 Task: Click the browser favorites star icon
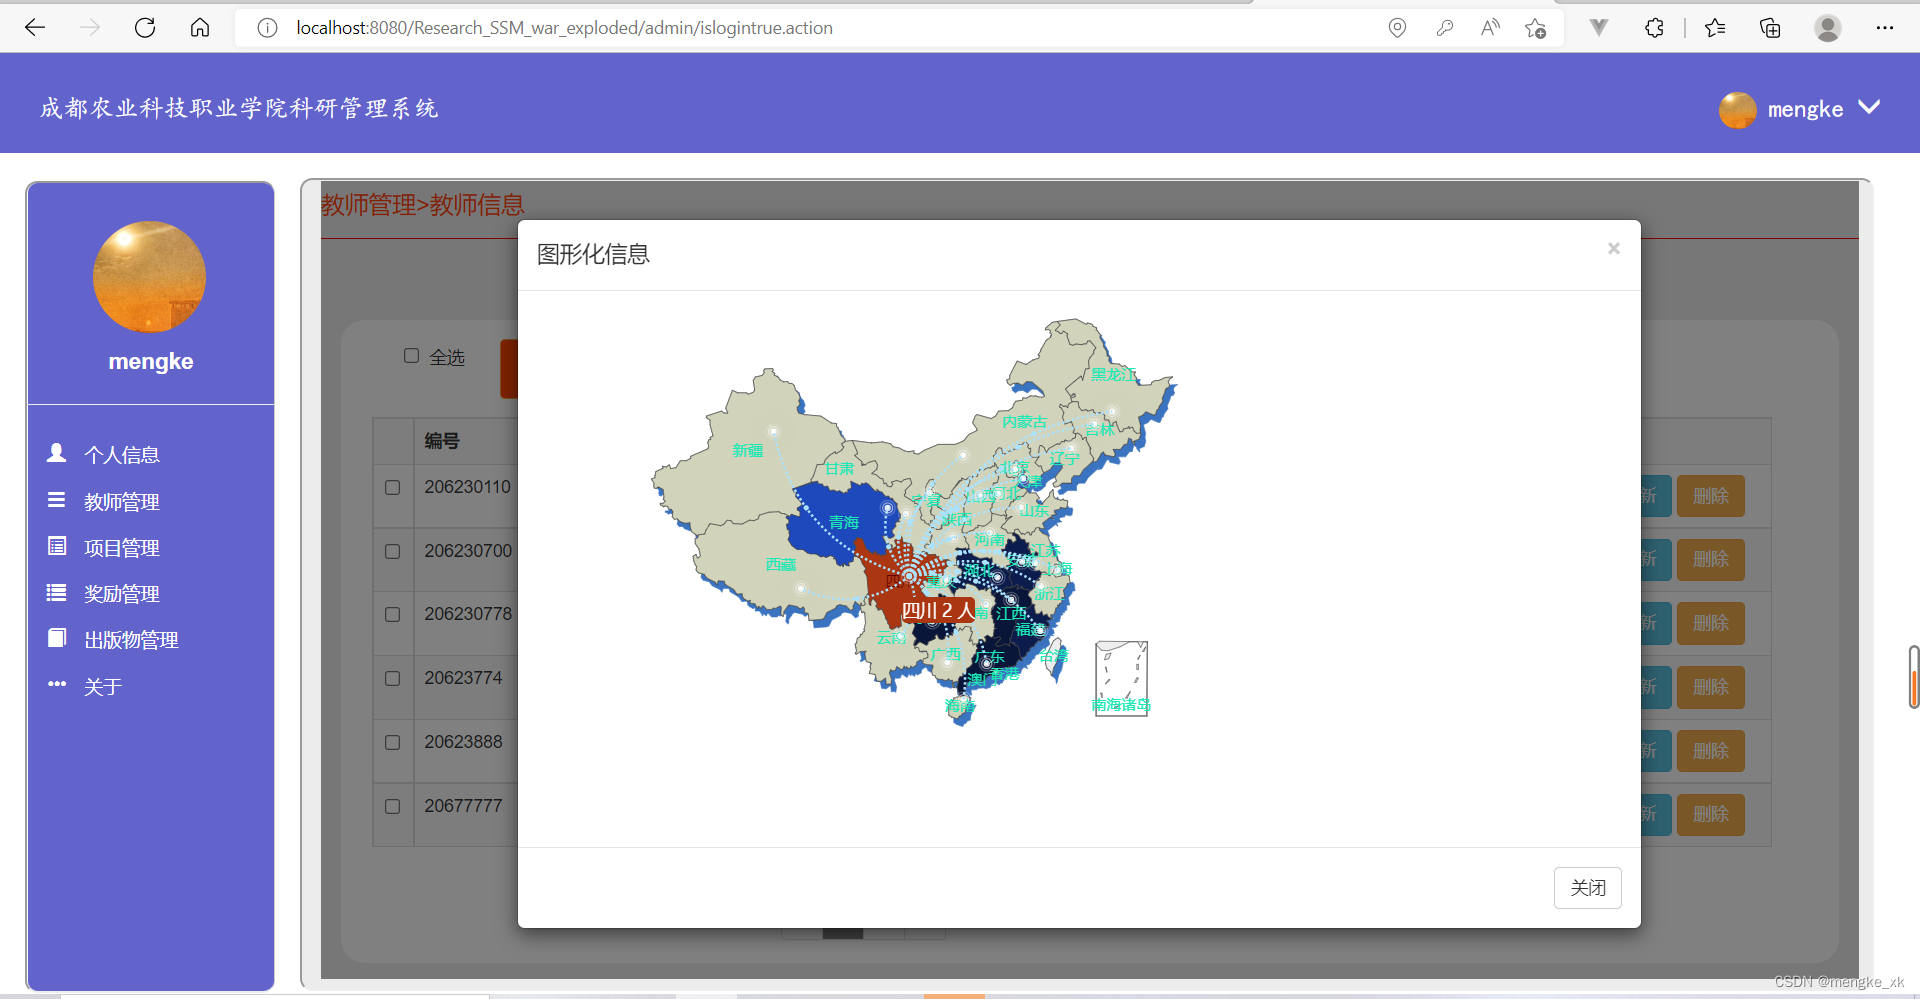(1715, 27)
